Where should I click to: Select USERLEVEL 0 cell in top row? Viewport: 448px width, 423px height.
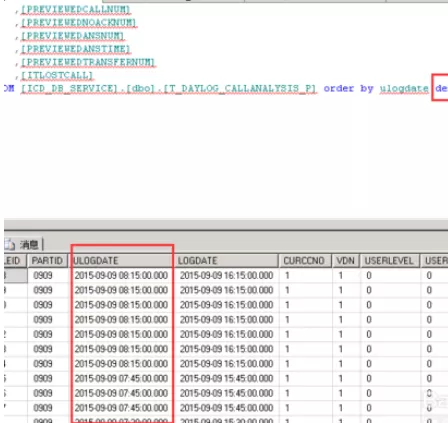390,276
